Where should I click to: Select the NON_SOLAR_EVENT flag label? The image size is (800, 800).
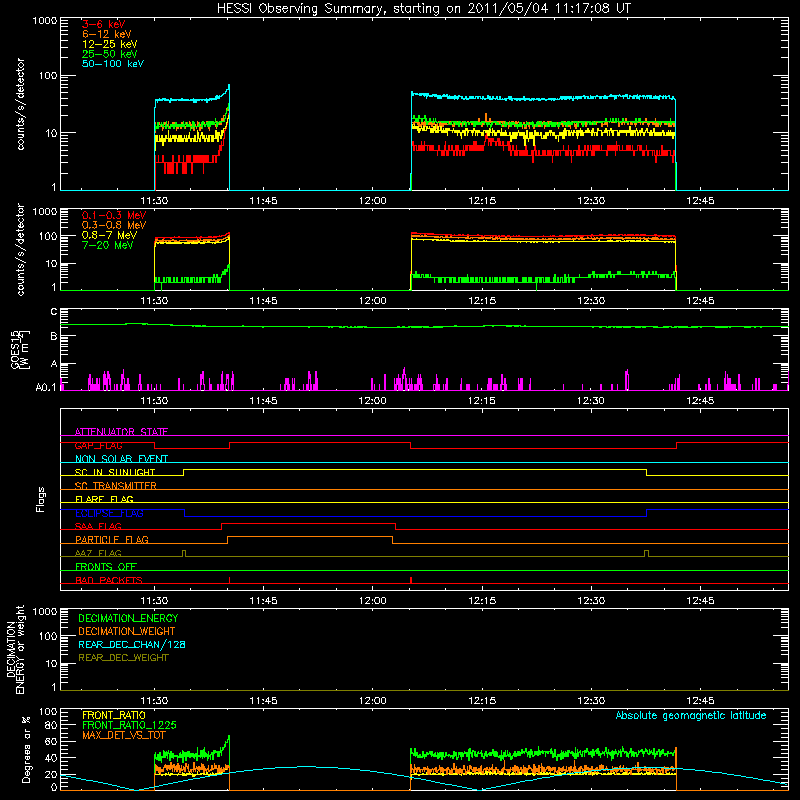point(121,459)
